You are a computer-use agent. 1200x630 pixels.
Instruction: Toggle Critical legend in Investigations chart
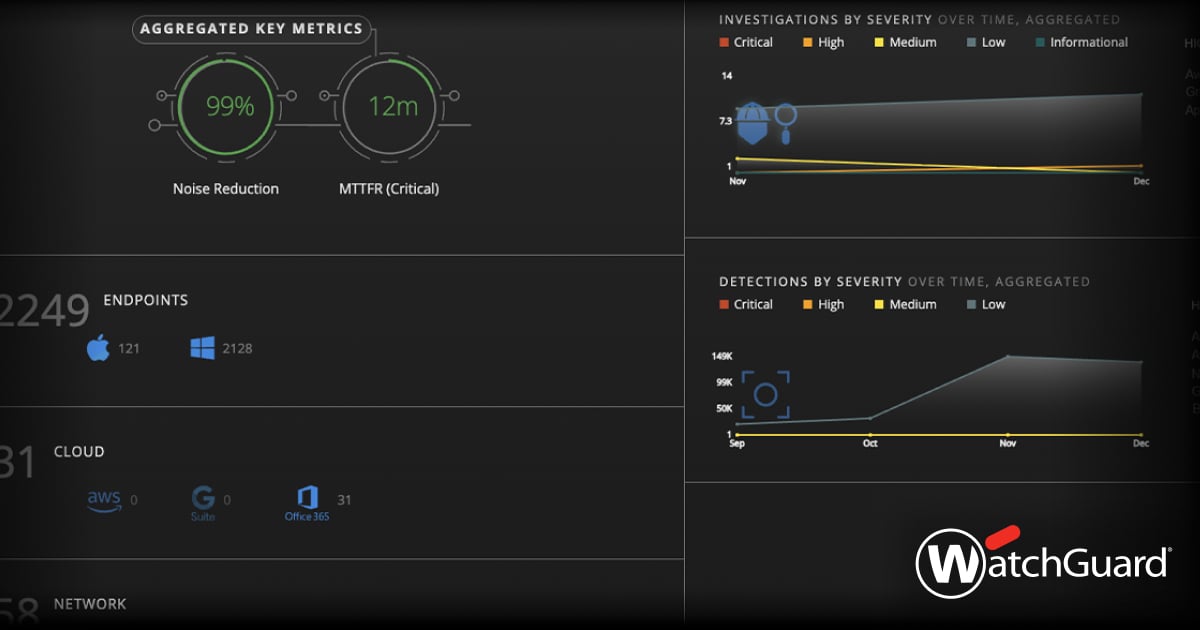point(746,42)
